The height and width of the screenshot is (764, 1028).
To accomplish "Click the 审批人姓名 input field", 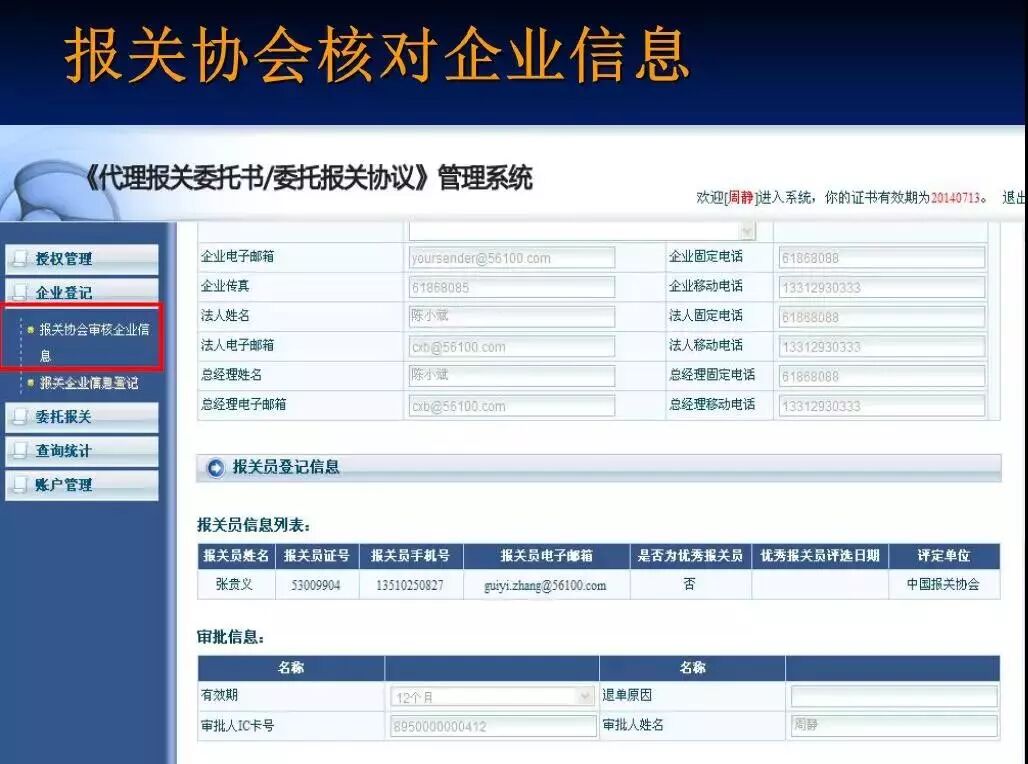I will (x=894, y=725).
